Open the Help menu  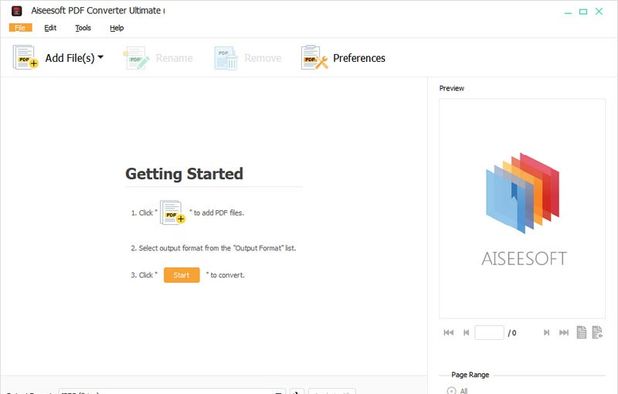117,28
